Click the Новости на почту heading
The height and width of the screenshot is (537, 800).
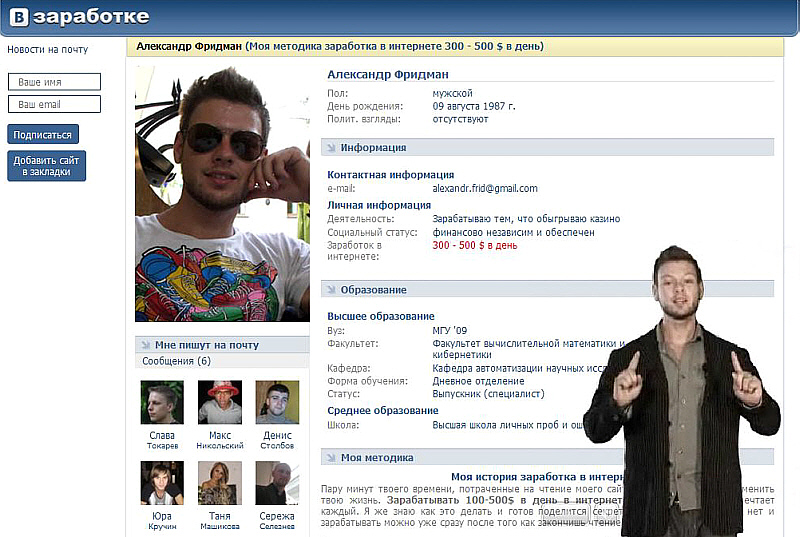click(x=47, y=49)
